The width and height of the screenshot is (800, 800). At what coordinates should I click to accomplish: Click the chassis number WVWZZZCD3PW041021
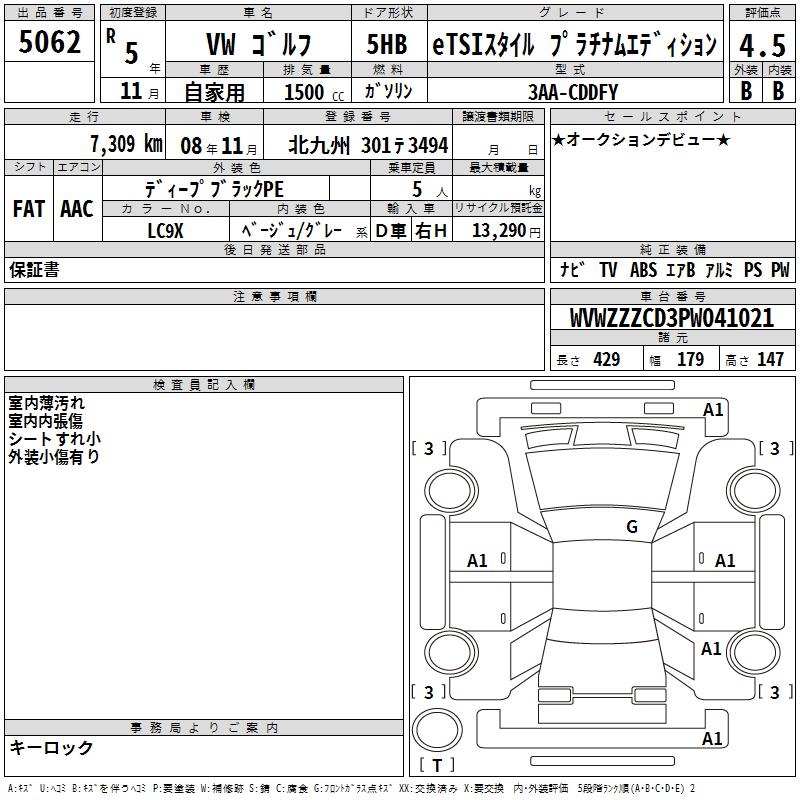(x=671, y=318)
